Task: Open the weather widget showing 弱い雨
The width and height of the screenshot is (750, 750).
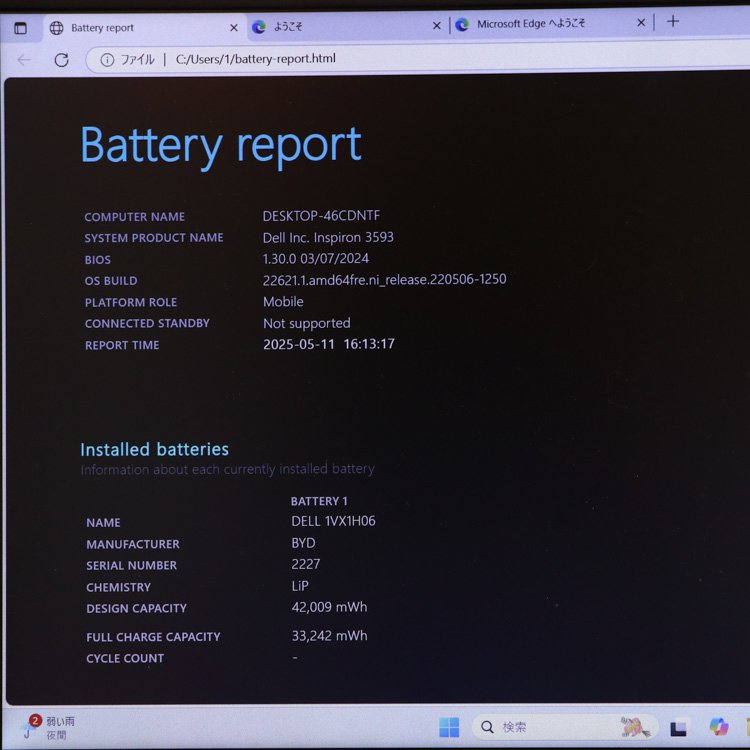Action: pos(48,727)
